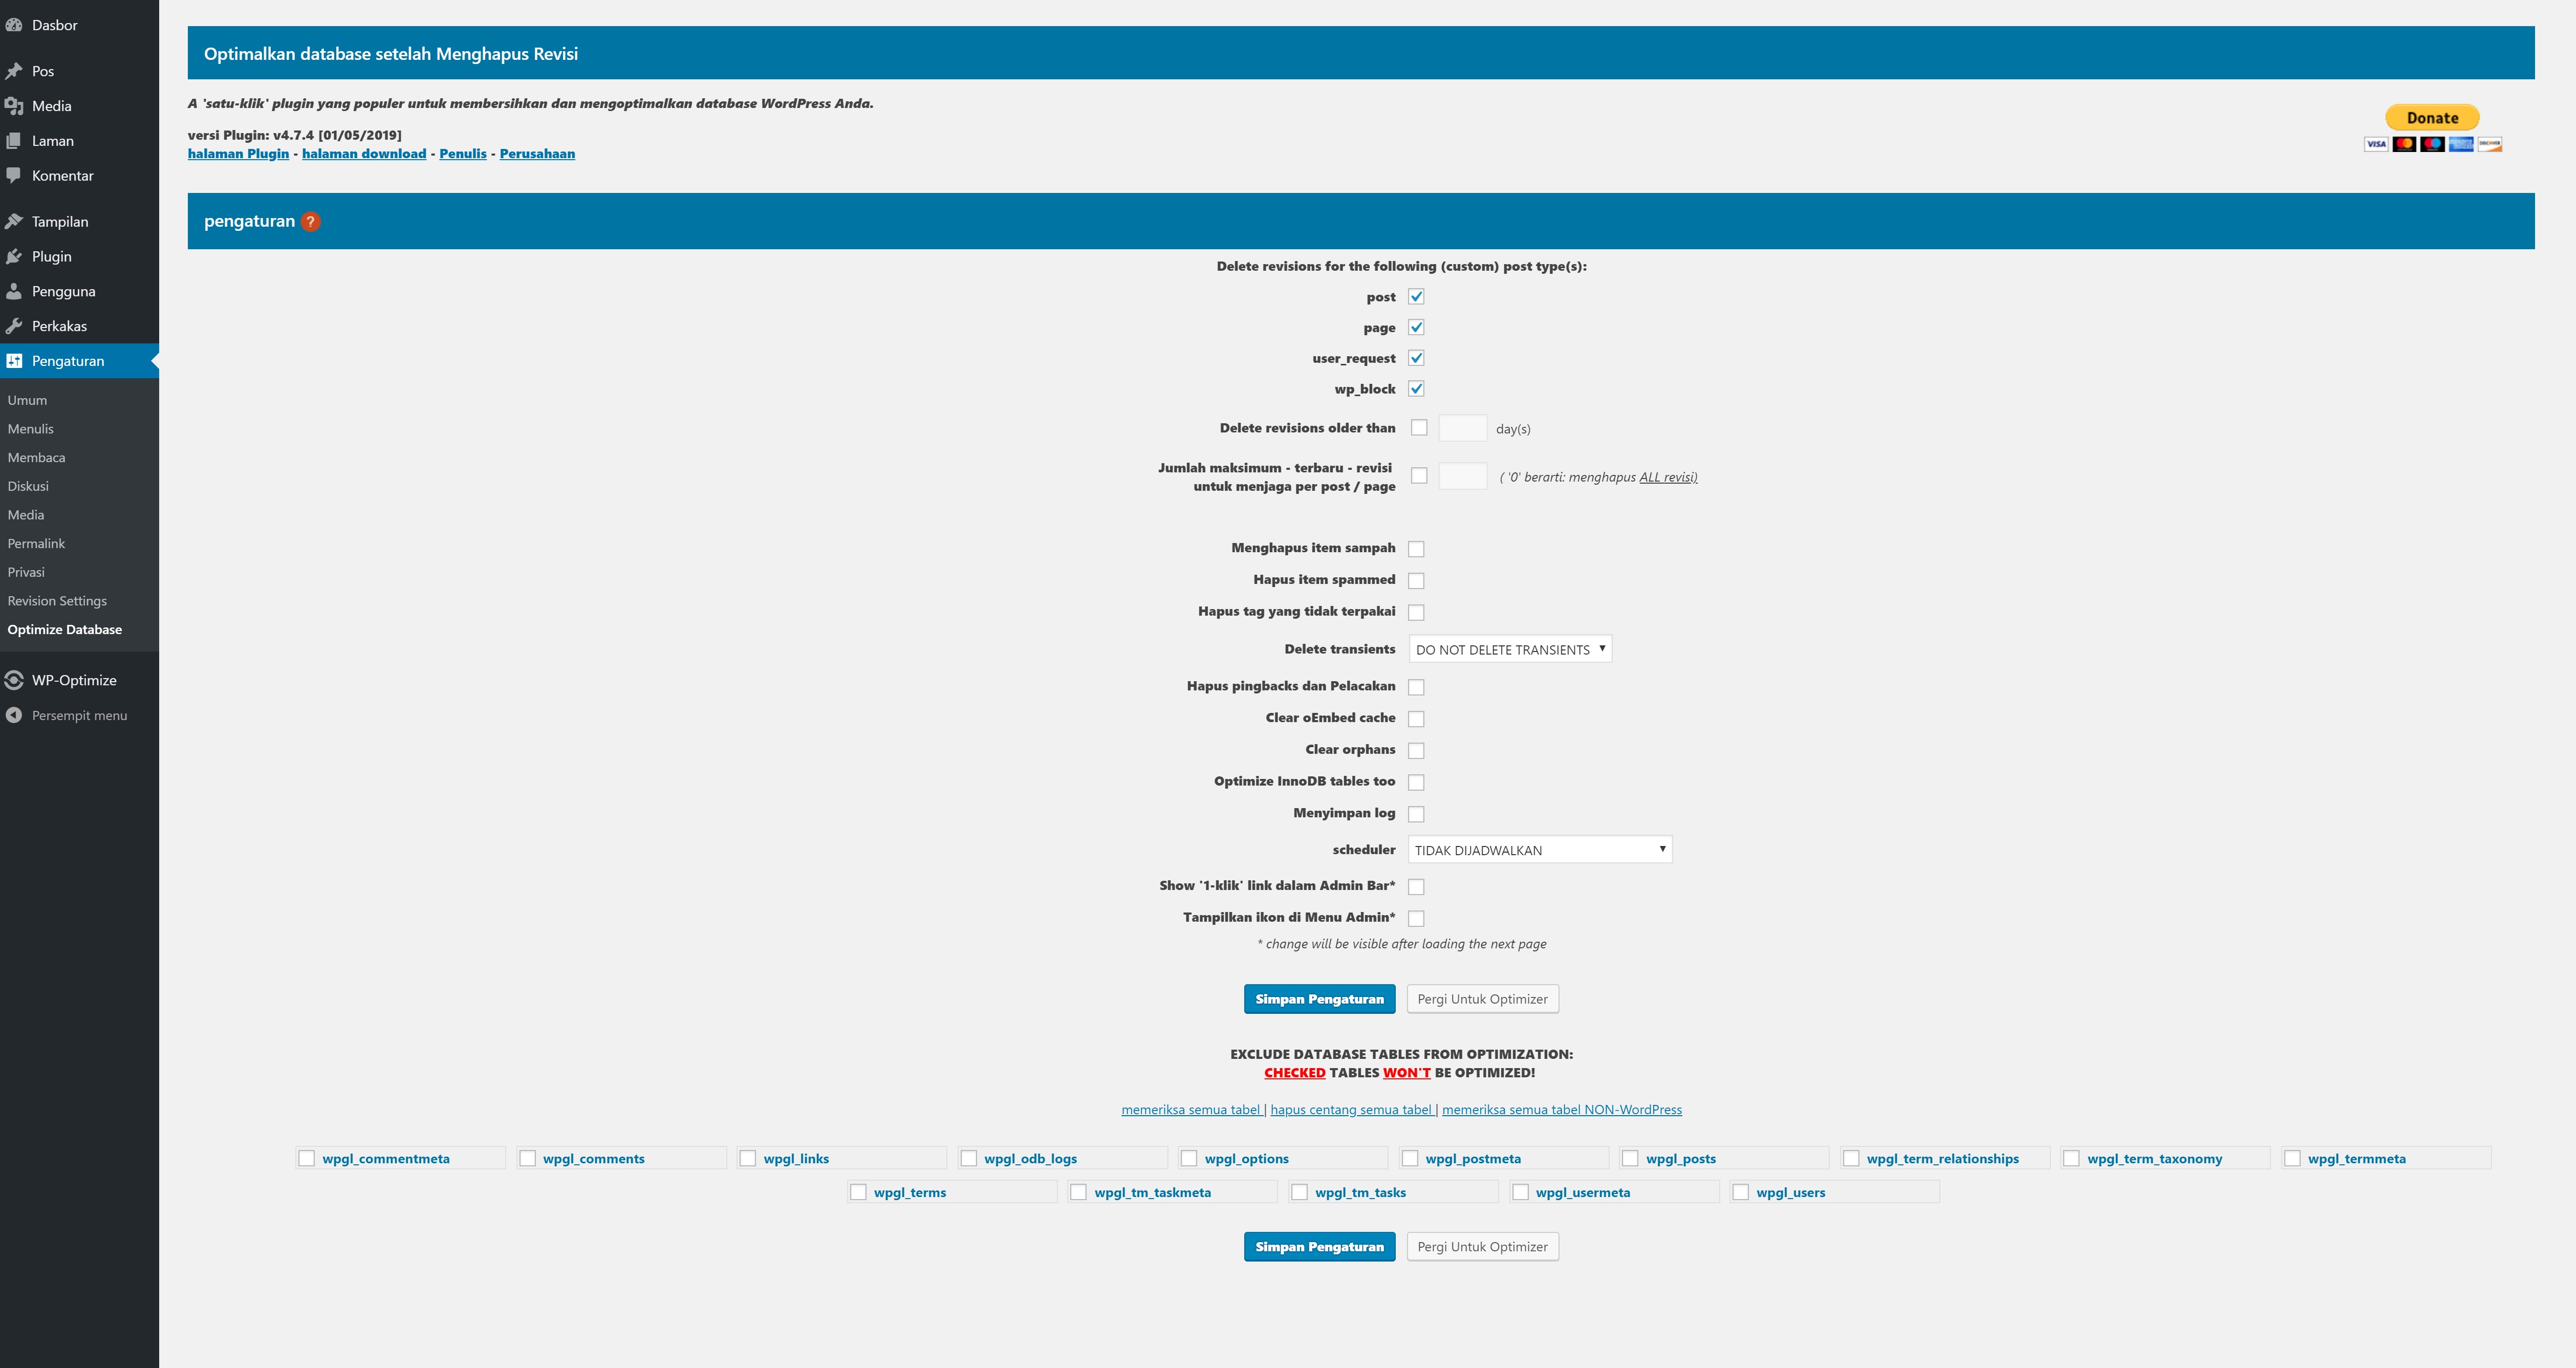This screenshot has width=2576, height=1368.
Task: Select Optimize Database submenu item
Action: coord(65,630)
